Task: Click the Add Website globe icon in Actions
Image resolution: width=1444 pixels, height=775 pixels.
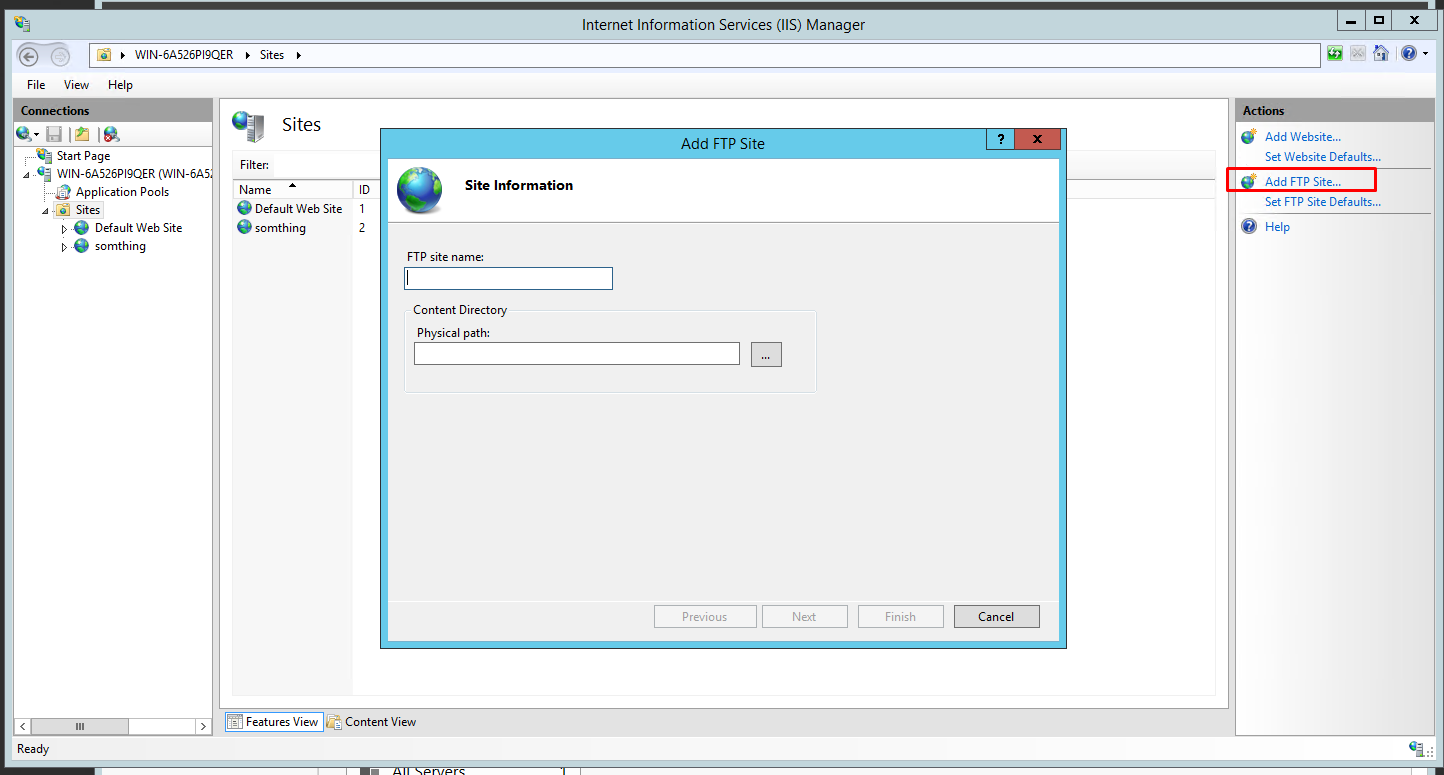Action: 1249,136
